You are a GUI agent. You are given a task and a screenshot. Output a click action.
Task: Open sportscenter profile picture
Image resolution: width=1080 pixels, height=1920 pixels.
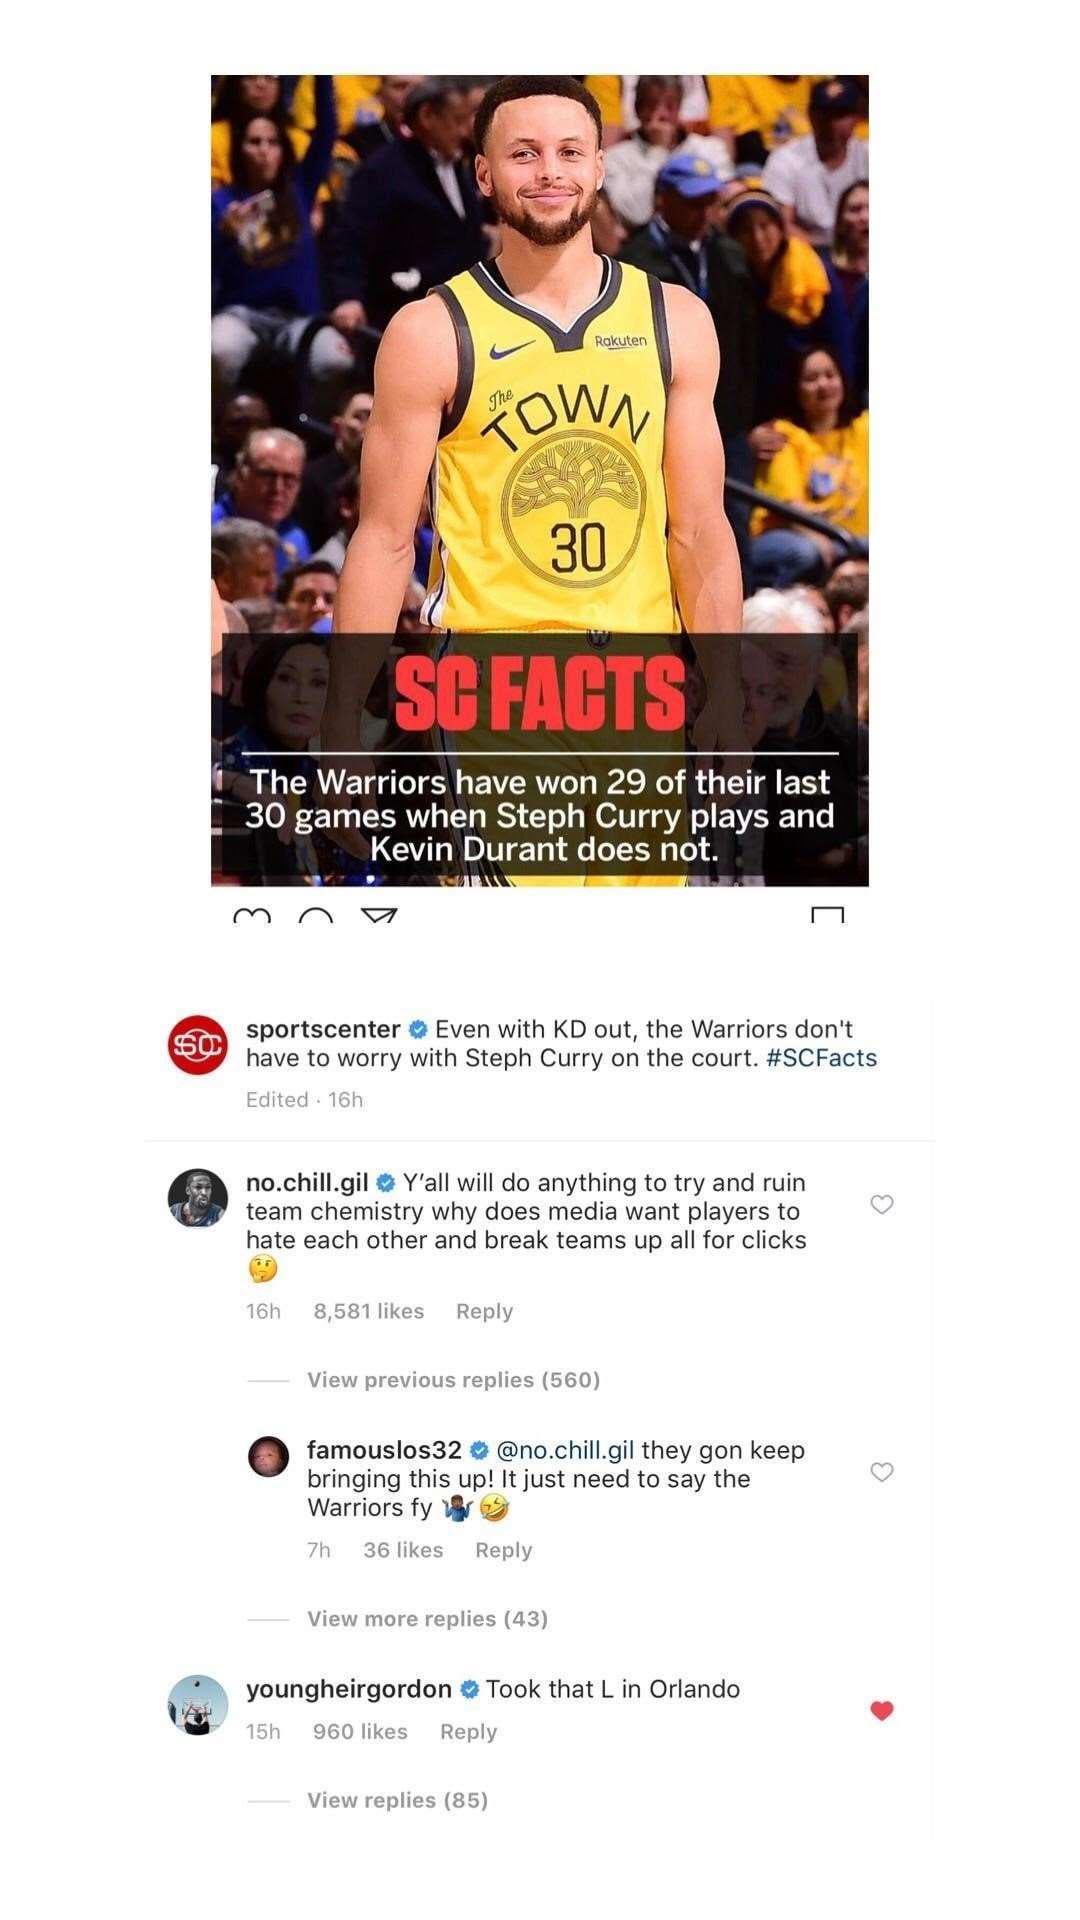click(197, 1044)
